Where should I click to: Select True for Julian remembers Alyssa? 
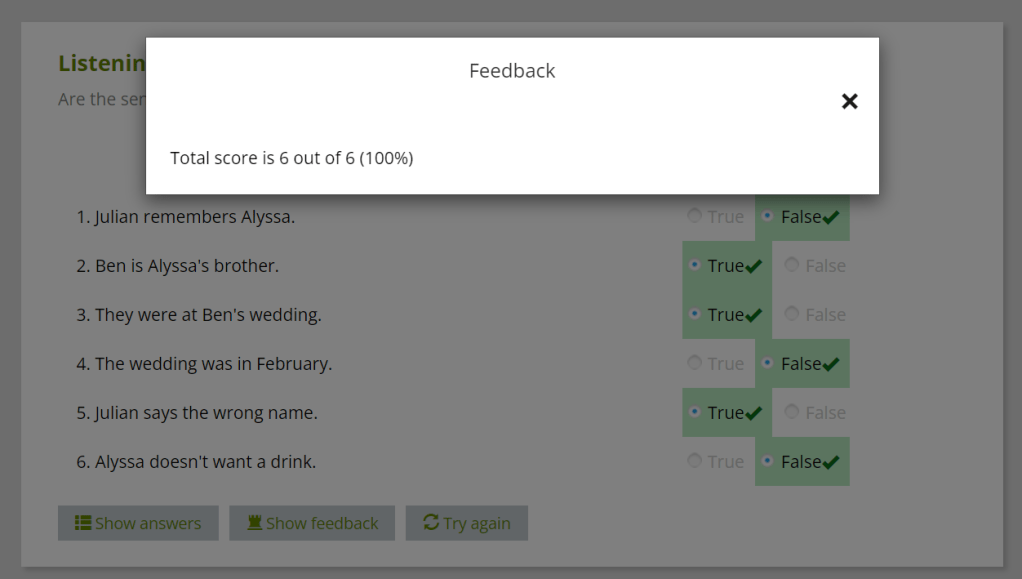point(695,216)
